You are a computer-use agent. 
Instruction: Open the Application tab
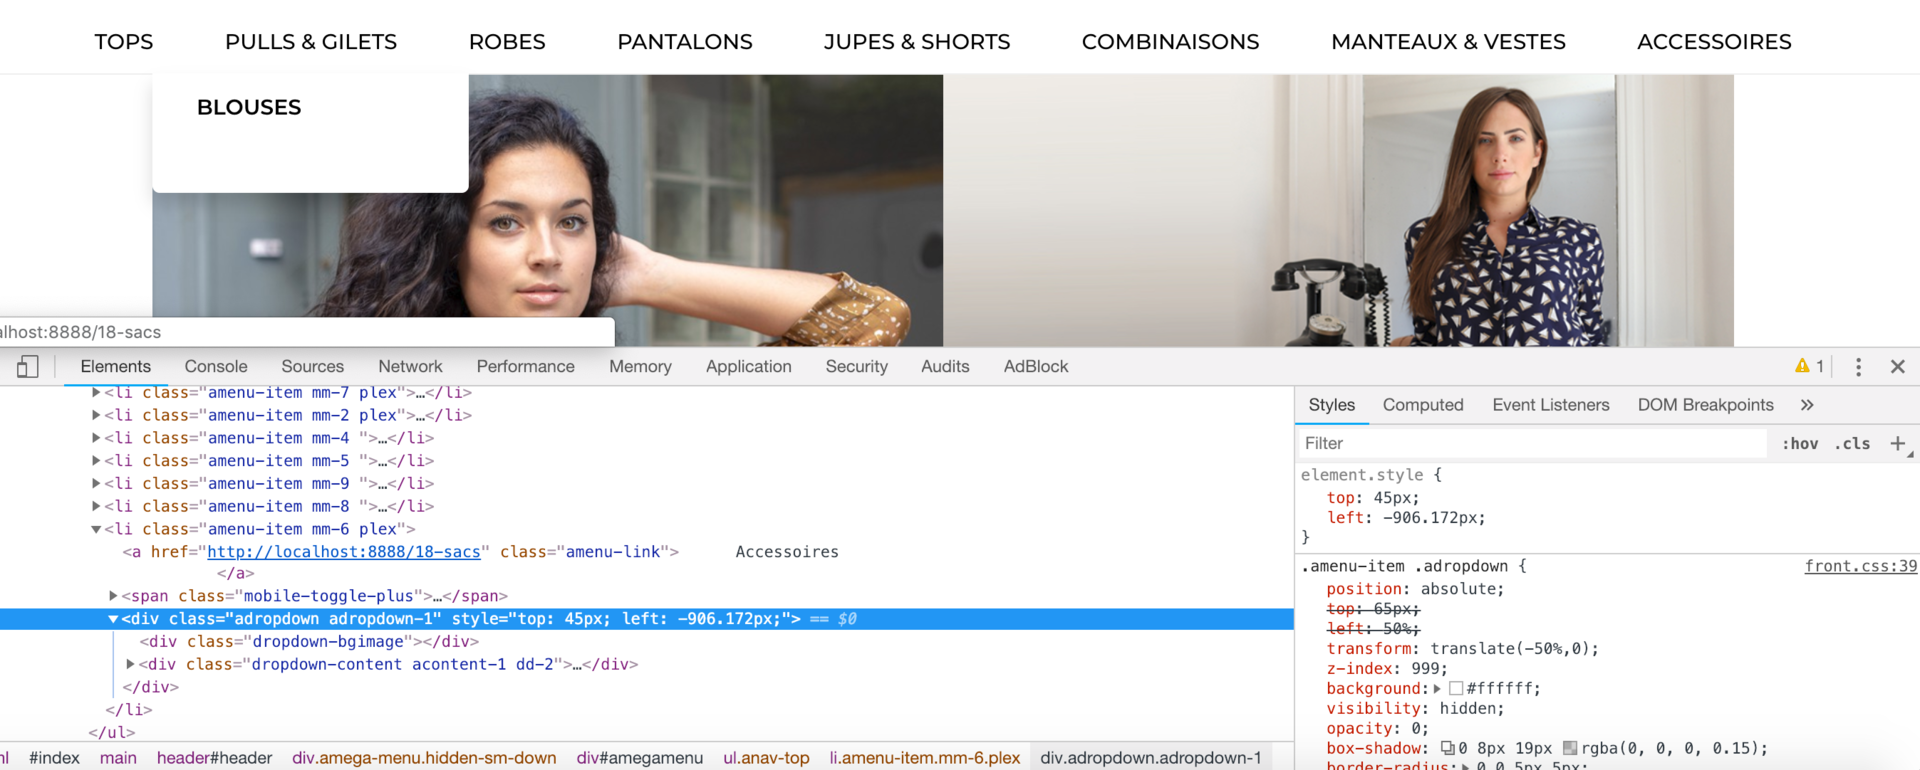point(748,367)
